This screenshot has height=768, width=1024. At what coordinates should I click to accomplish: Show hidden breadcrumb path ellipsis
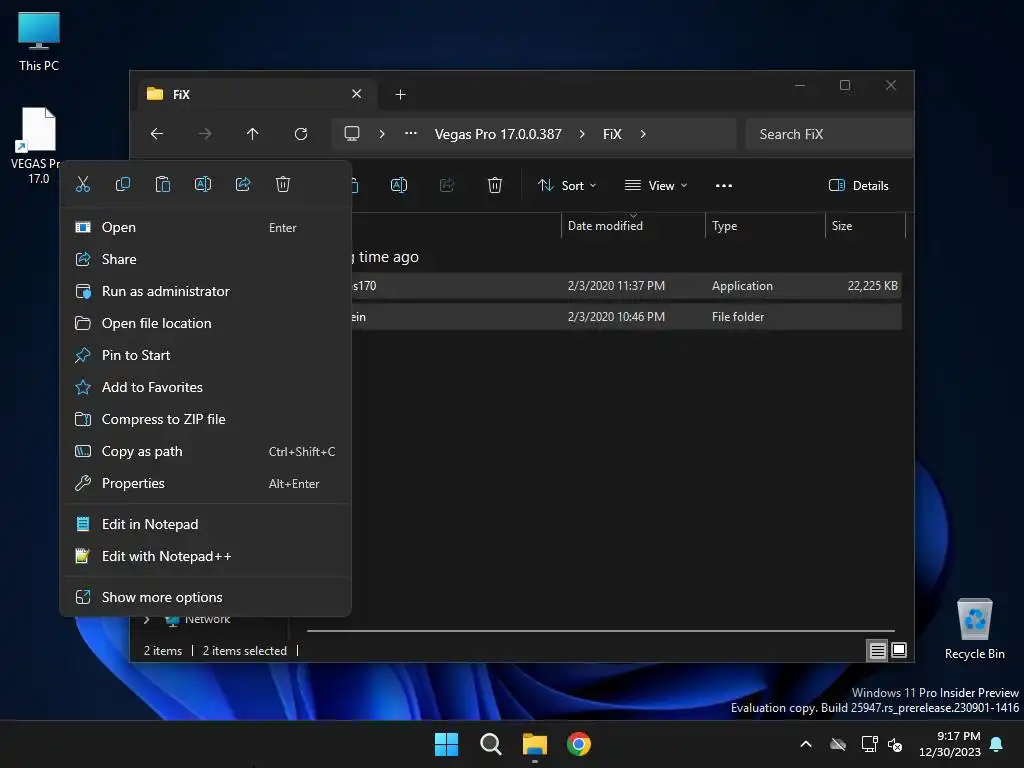coord(411,133)
